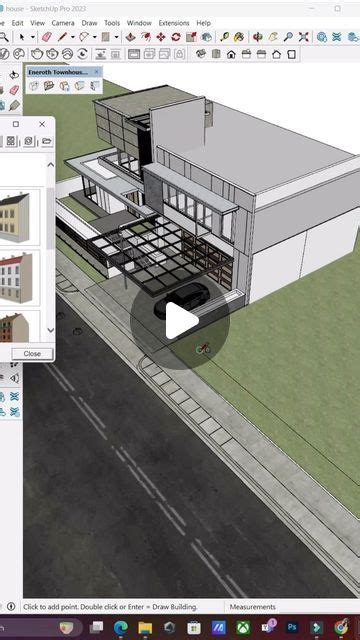Click the padlock icon in second toolbar row
The image size is (360, 640).
[x=179, y=54]
